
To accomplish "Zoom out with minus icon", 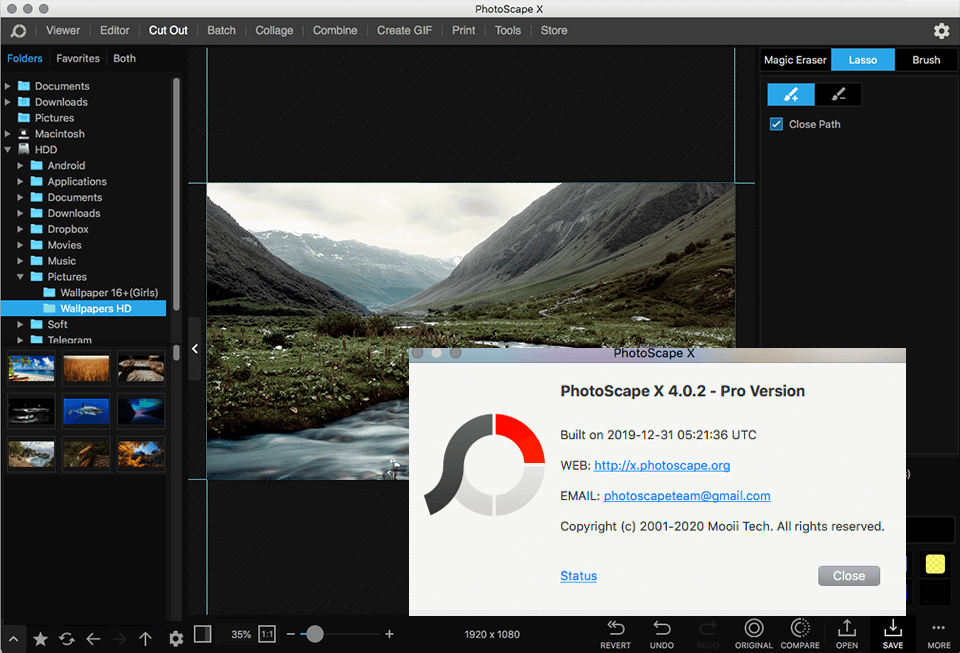I will click(x=291, y=634).
